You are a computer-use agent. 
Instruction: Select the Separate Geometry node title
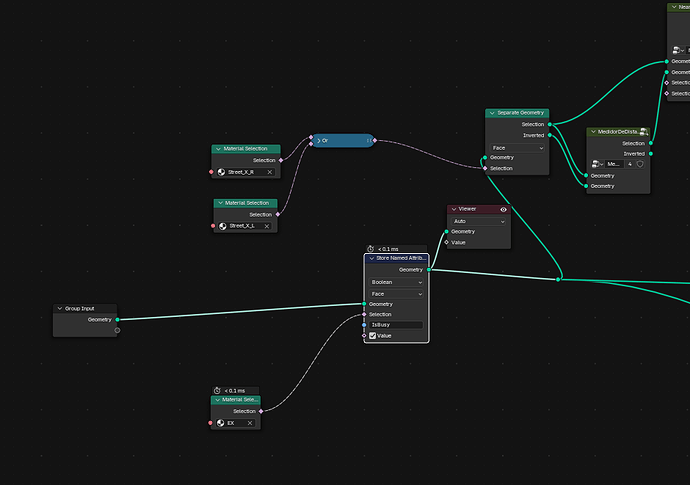(521, 113)
